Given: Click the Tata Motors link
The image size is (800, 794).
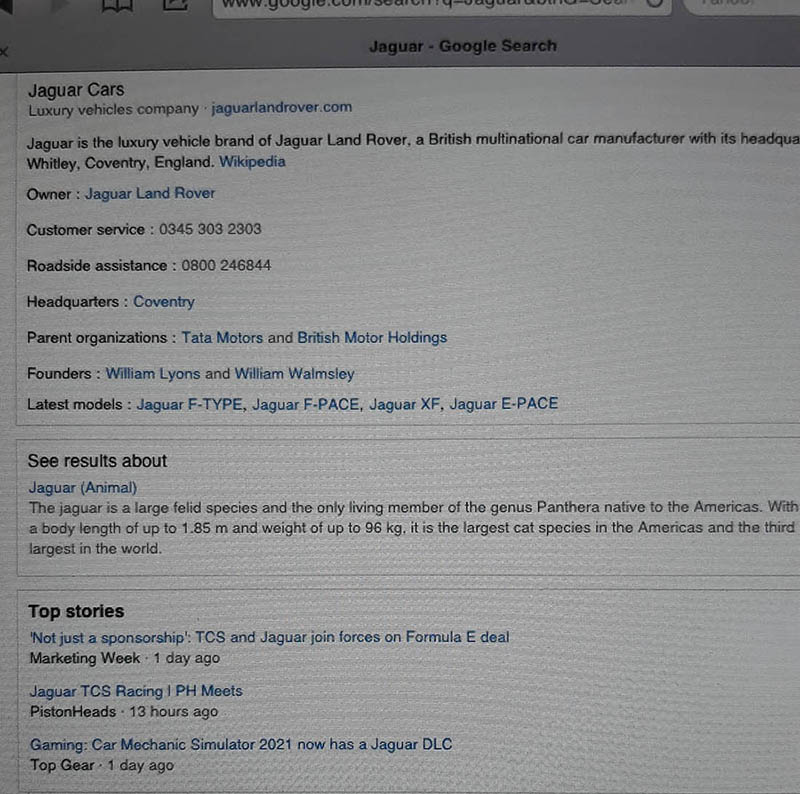Looking at the screenshot, I should tap(222, 337).
